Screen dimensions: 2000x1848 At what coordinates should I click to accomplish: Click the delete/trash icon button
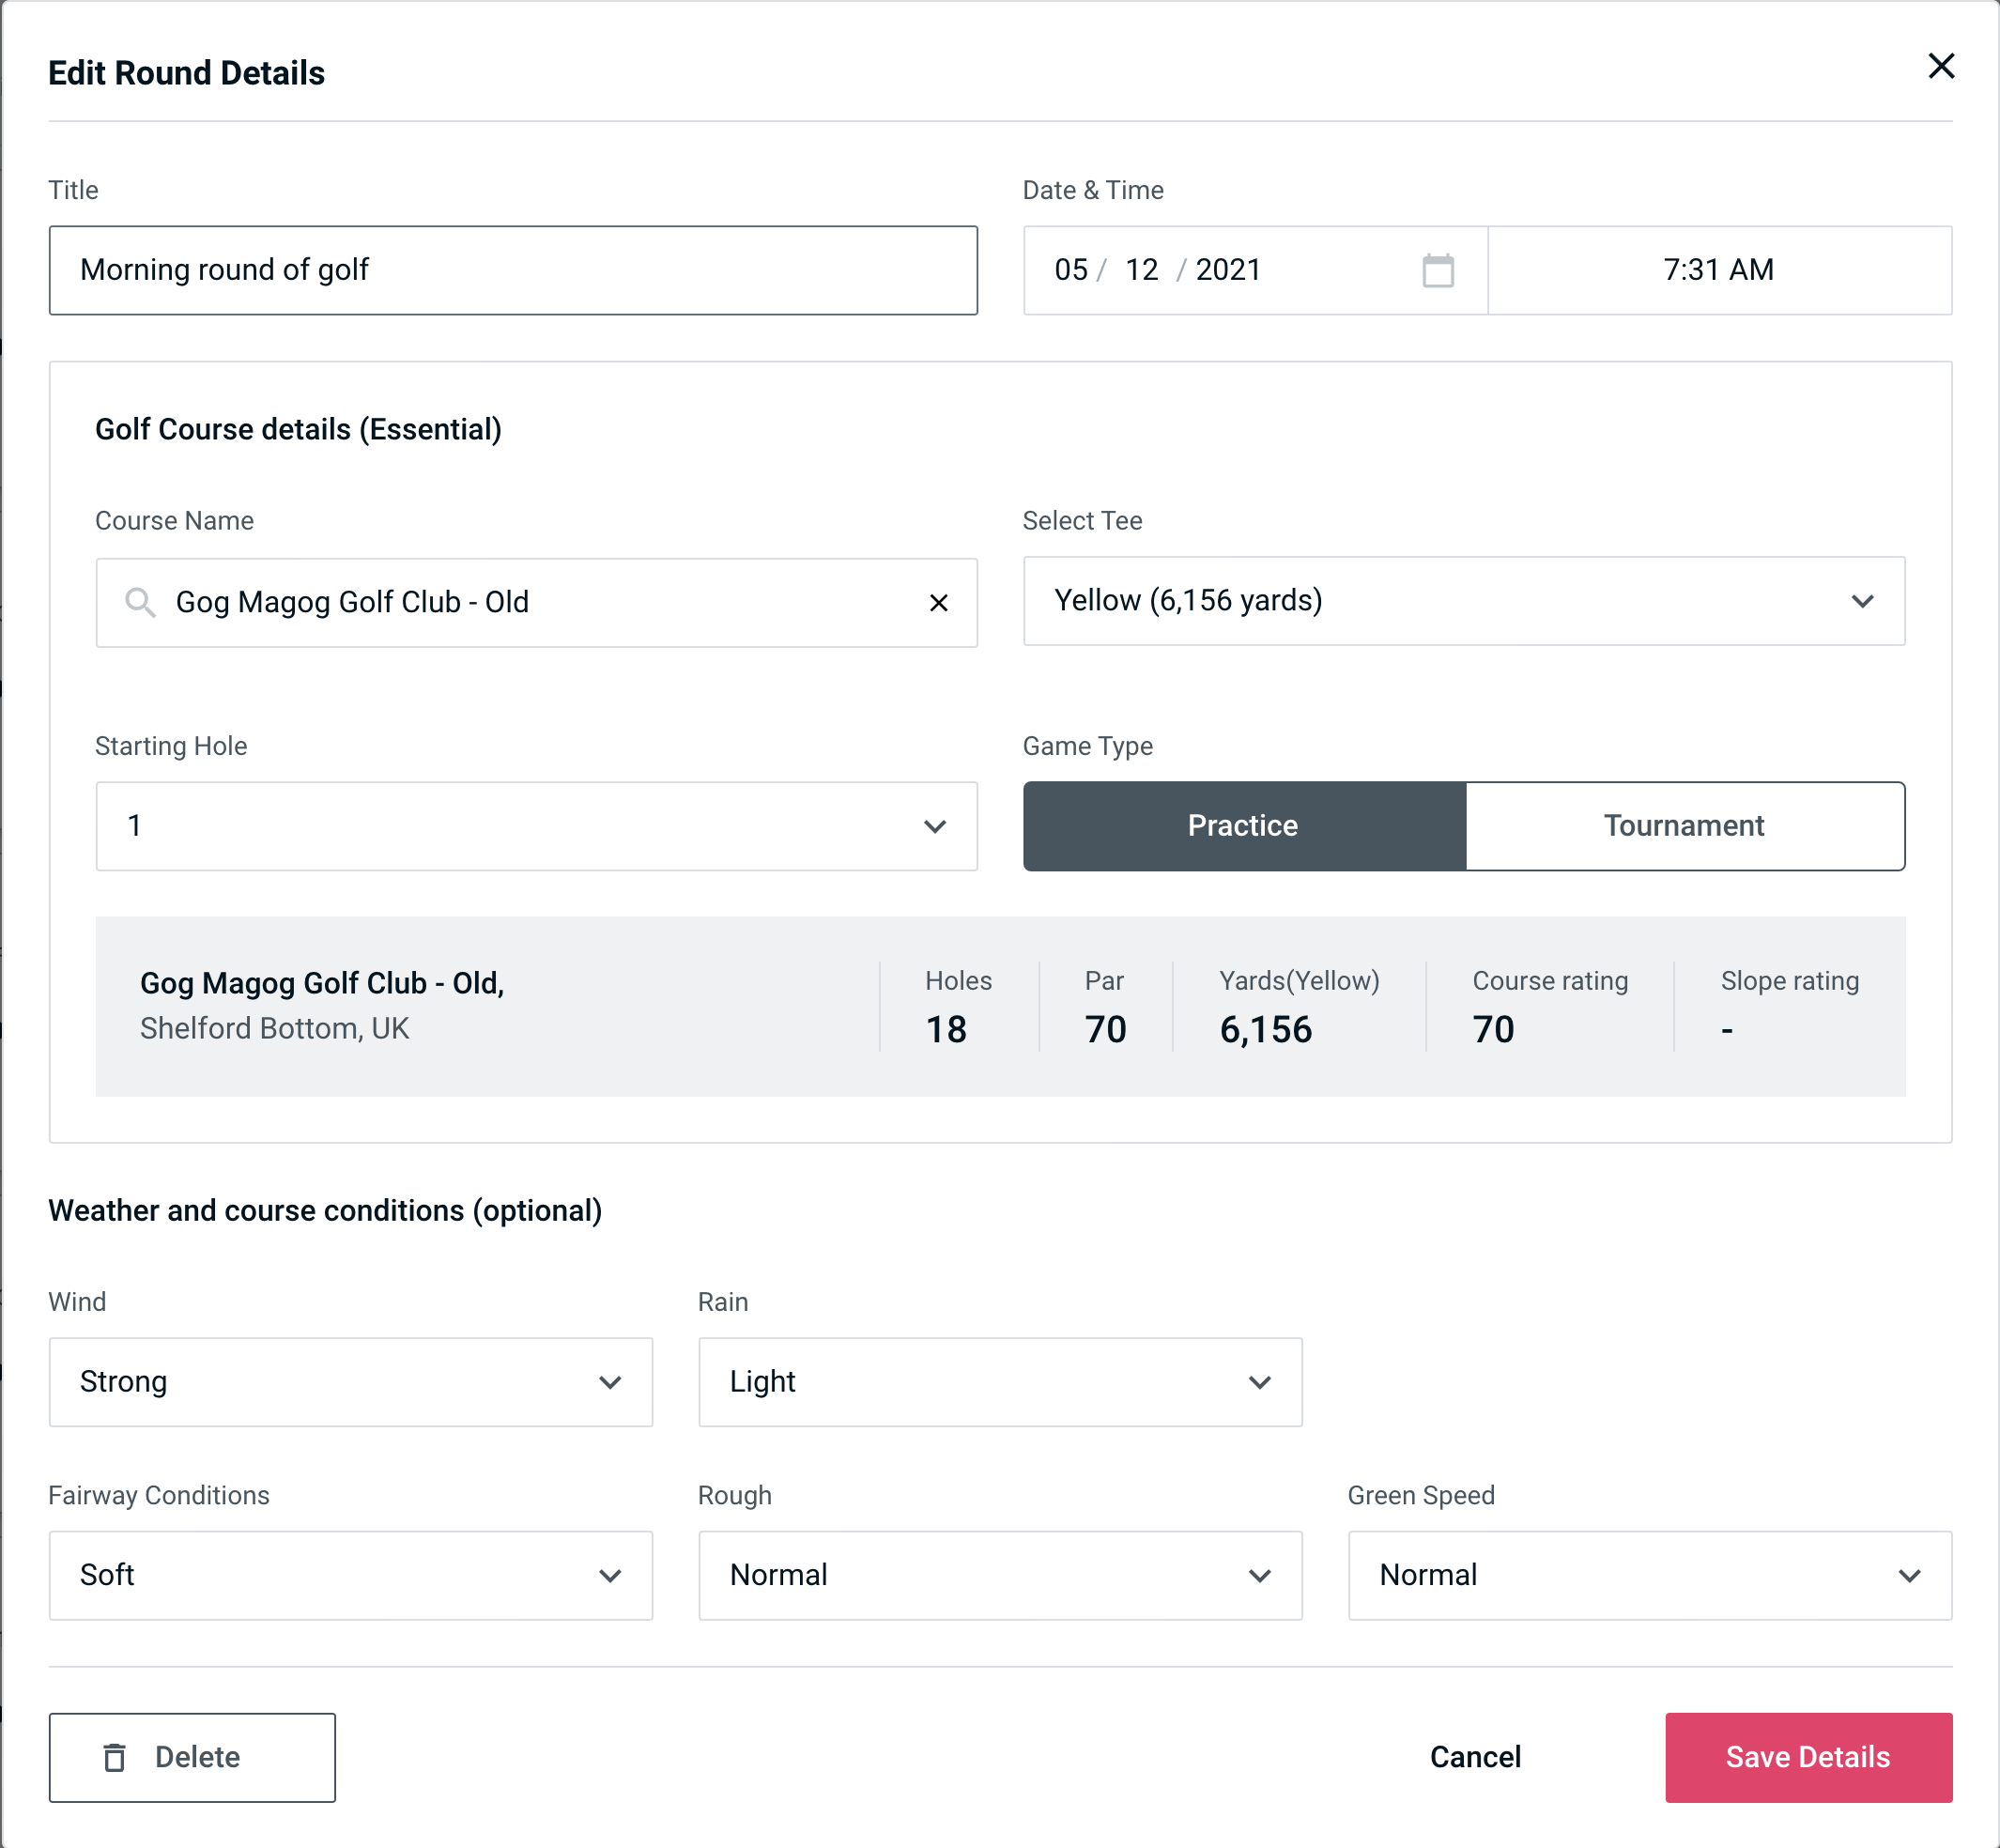tap(118, 1758)
